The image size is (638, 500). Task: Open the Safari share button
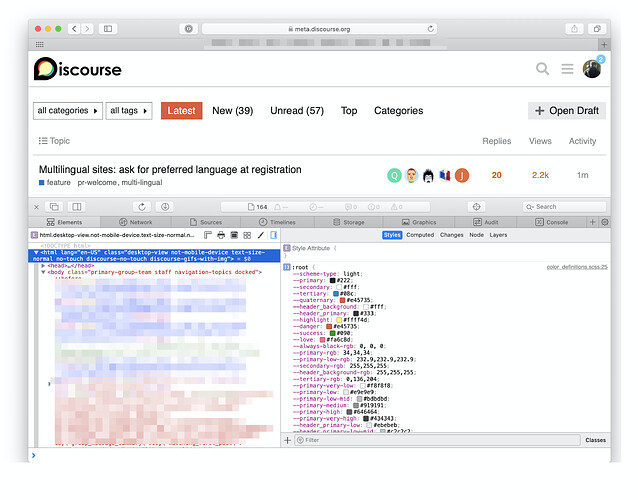(x=574, y=28)
